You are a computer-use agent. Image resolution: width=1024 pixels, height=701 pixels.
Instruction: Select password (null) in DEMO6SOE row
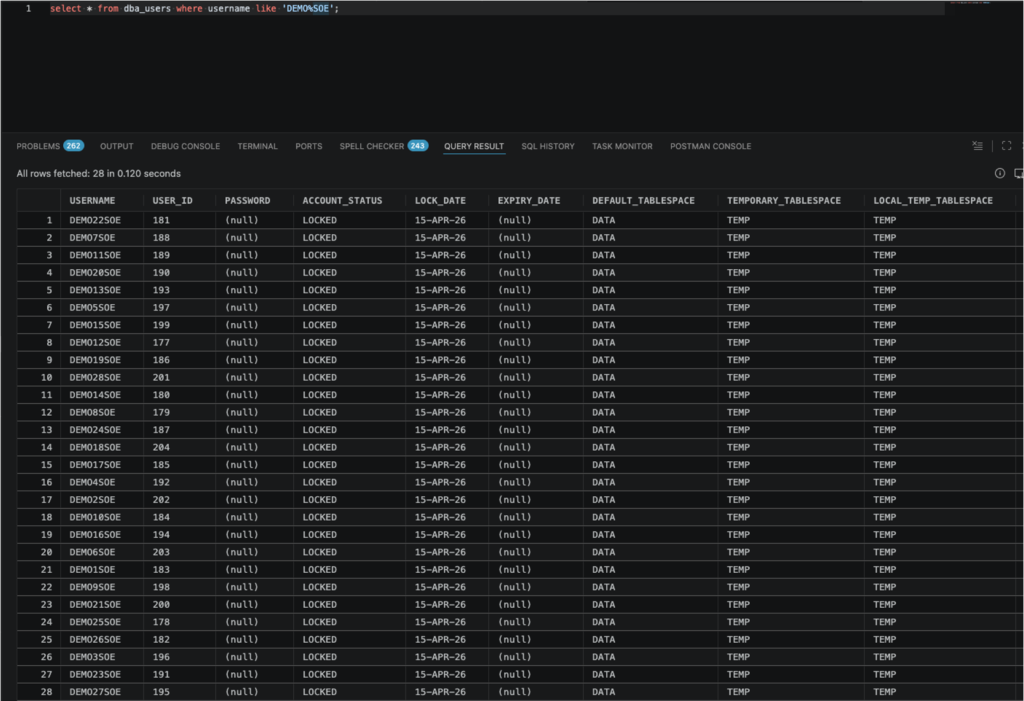tap(255, 552)
